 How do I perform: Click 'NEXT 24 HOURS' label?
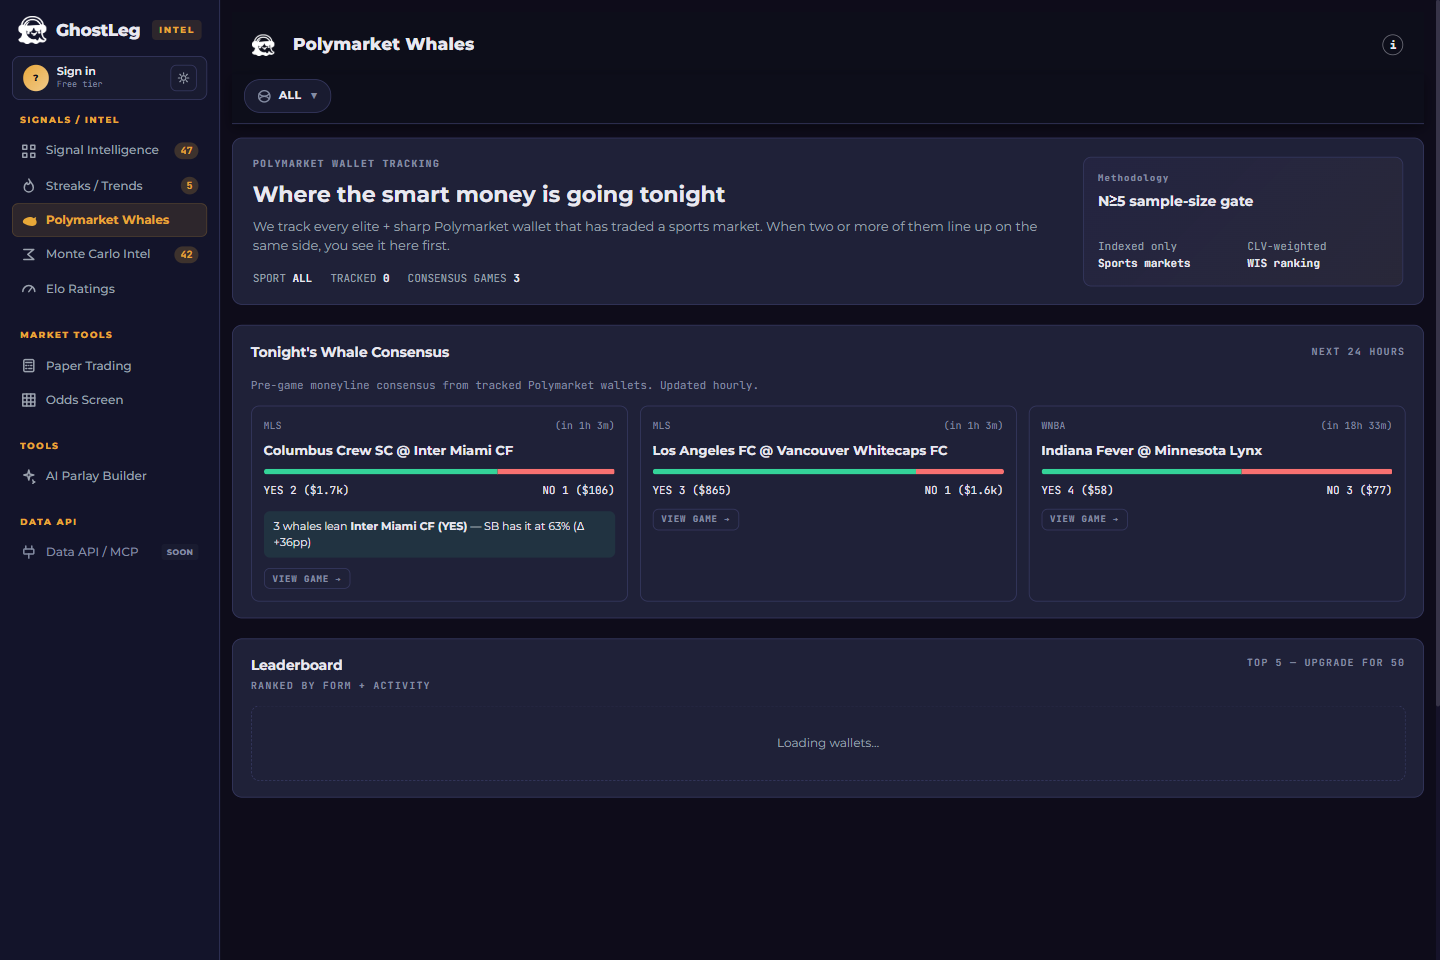pos(1358,352)
